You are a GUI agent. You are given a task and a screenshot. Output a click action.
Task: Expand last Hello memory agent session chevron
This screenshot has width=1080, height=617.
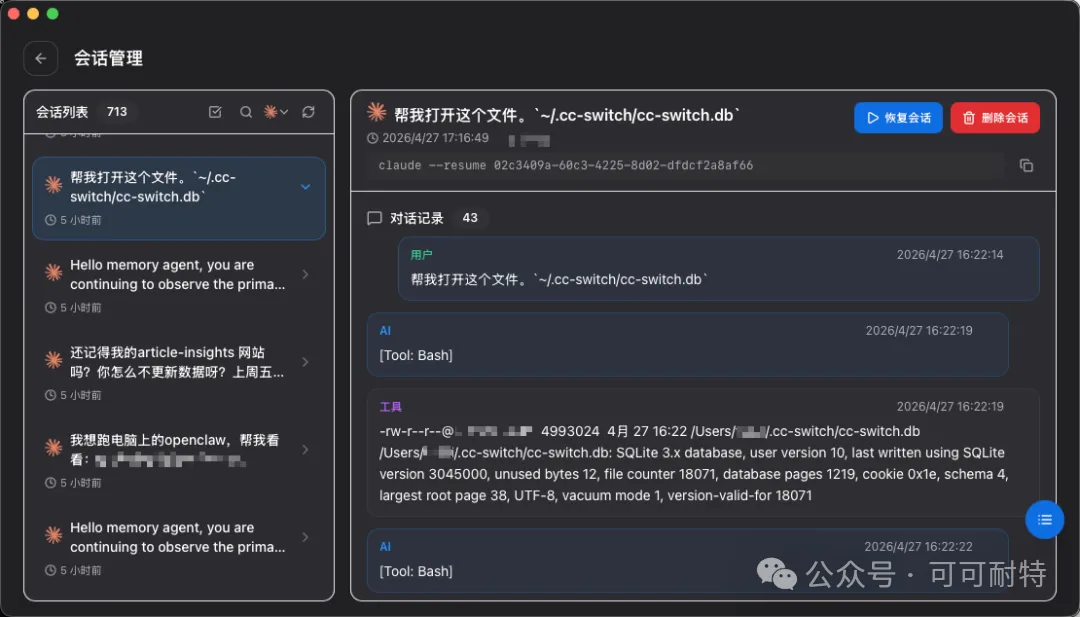coord(306,537)
